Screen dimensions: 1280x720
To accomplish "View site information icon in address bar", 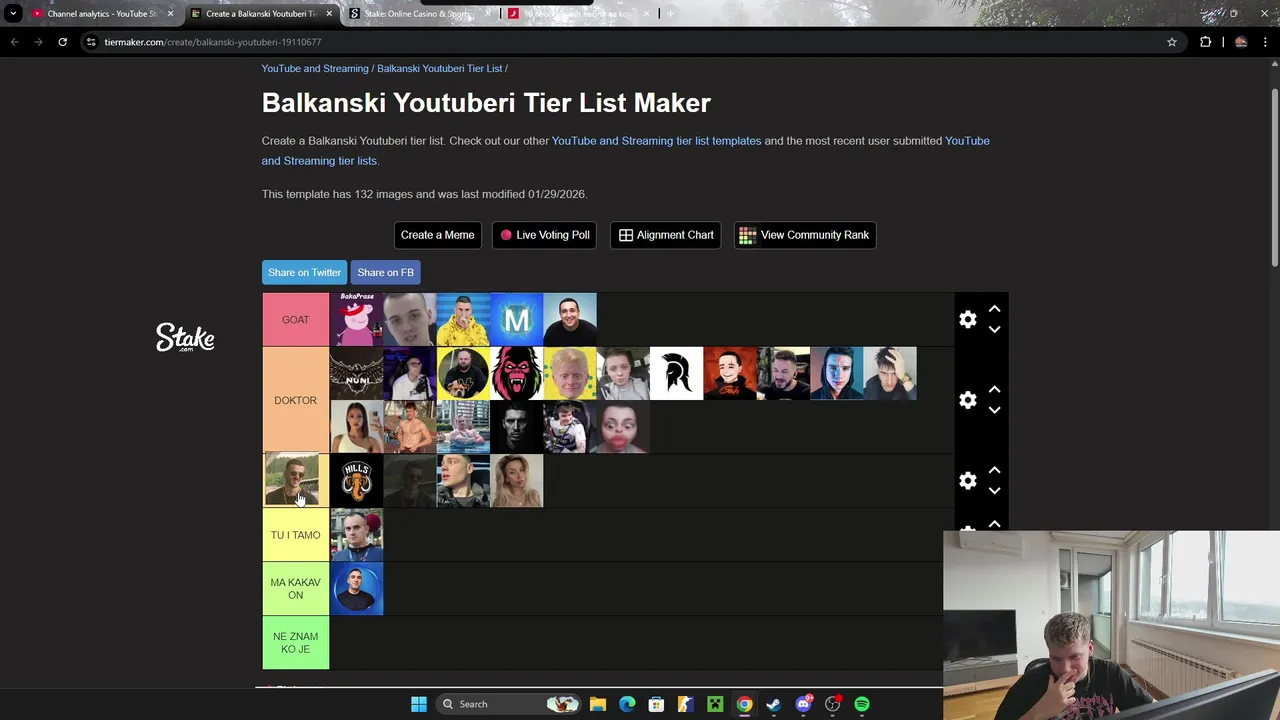I will pyautogui.click(x=91, y=42).
